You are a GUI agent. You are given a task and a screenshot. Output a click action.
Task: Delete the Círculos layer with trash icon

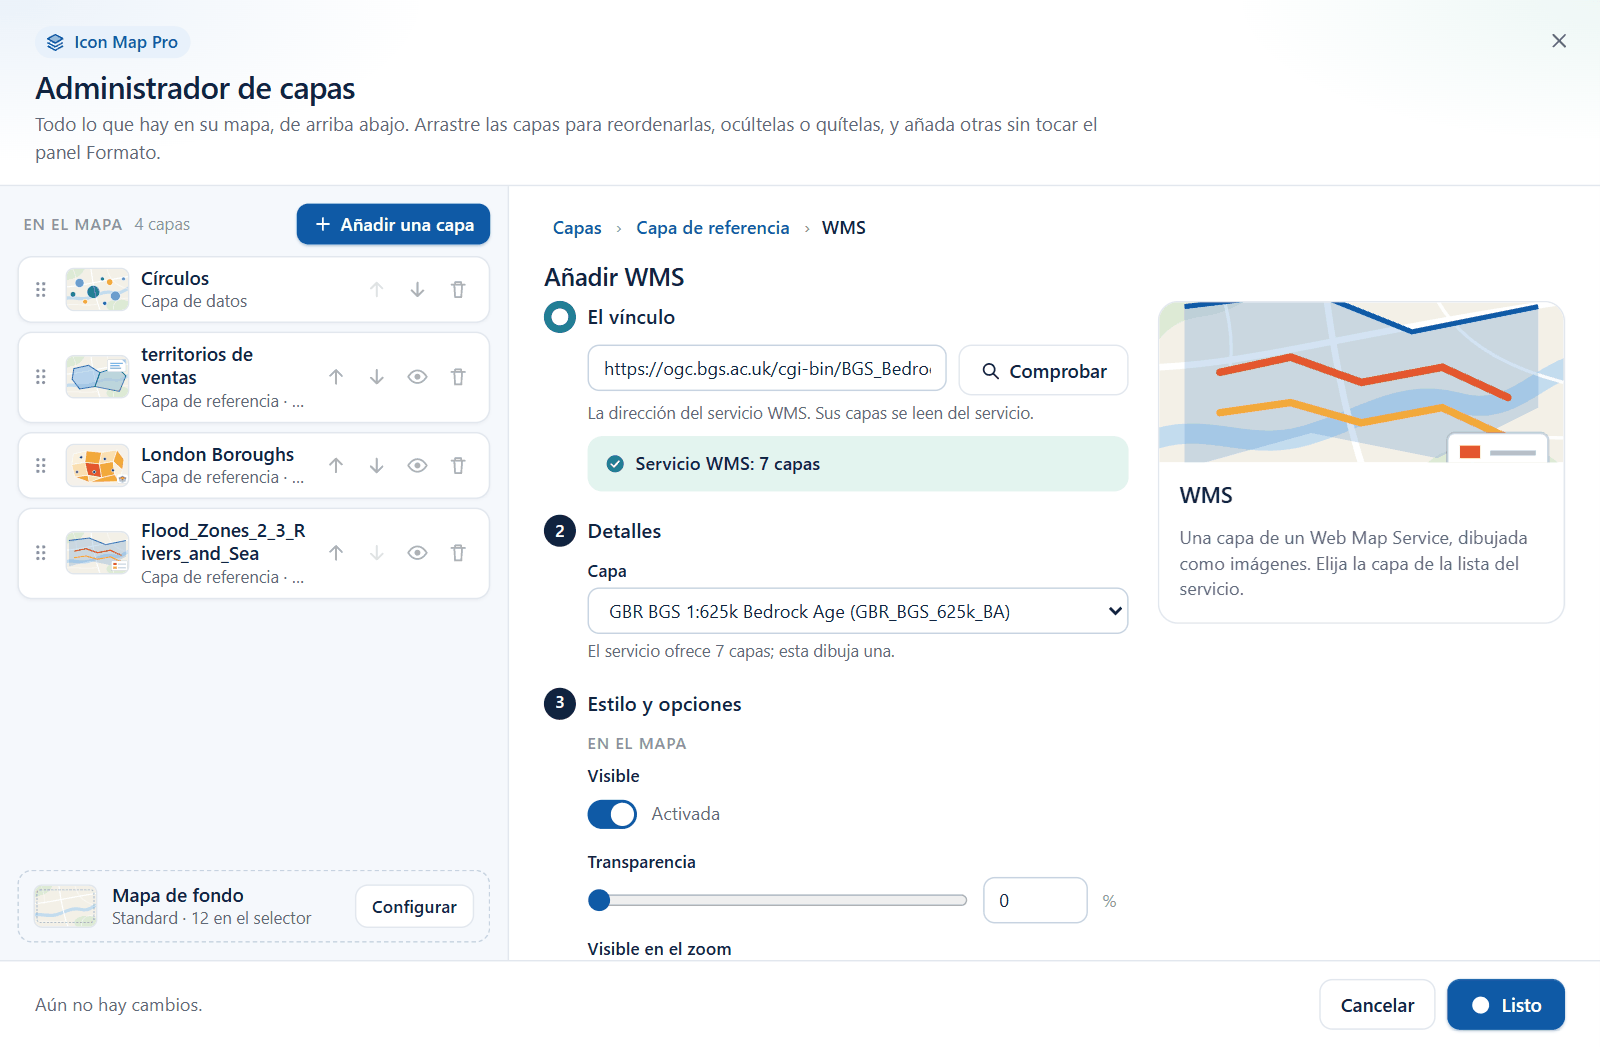tap(458, 289)
